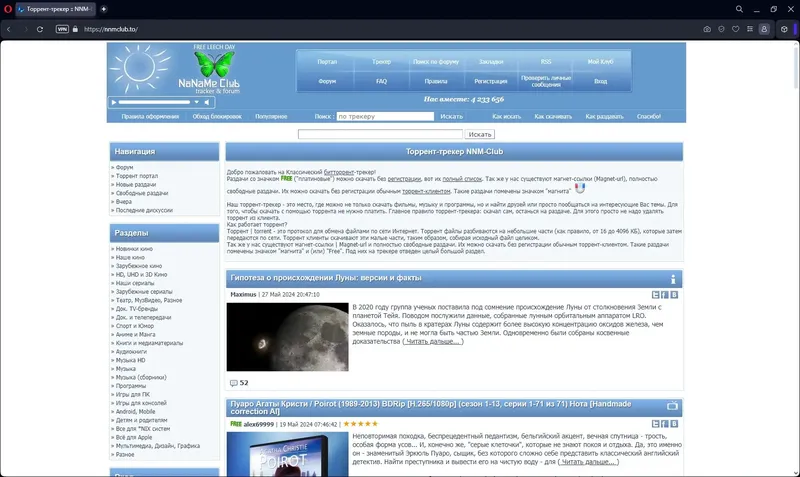The image size is (800, 477).
Task: Open Зарубежные сериалы section
Action: point(144,292)
